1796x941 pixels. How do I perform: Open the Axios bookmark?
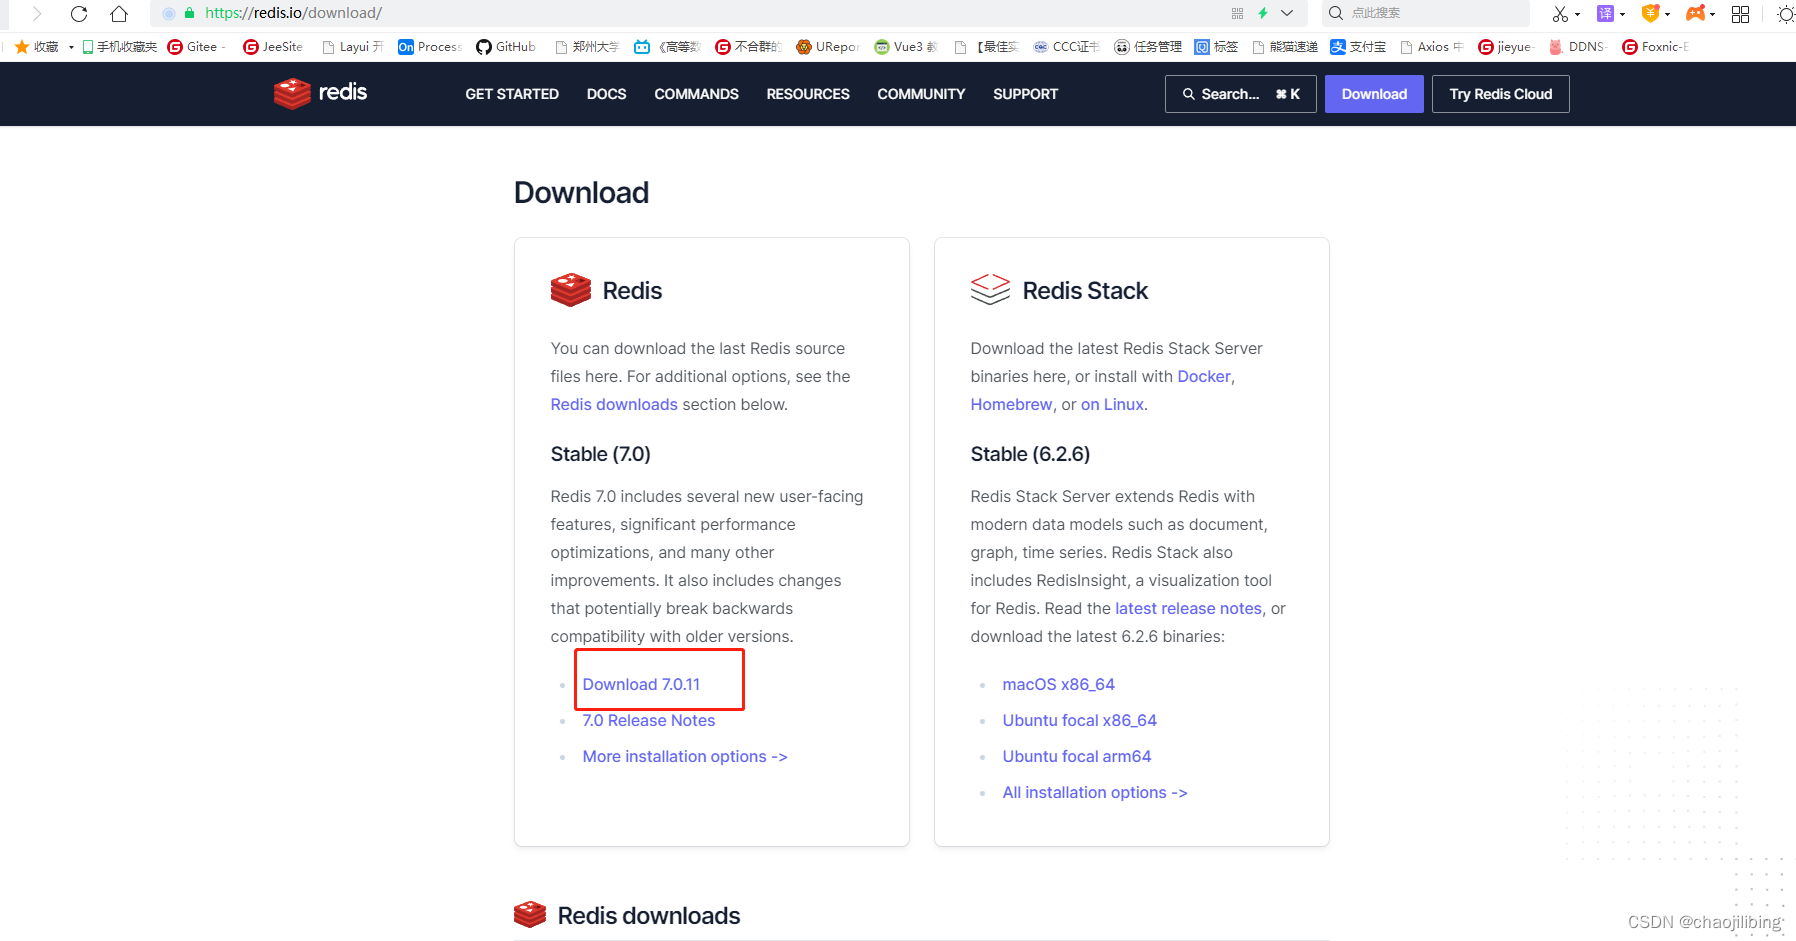click(x=1431, y=47)
